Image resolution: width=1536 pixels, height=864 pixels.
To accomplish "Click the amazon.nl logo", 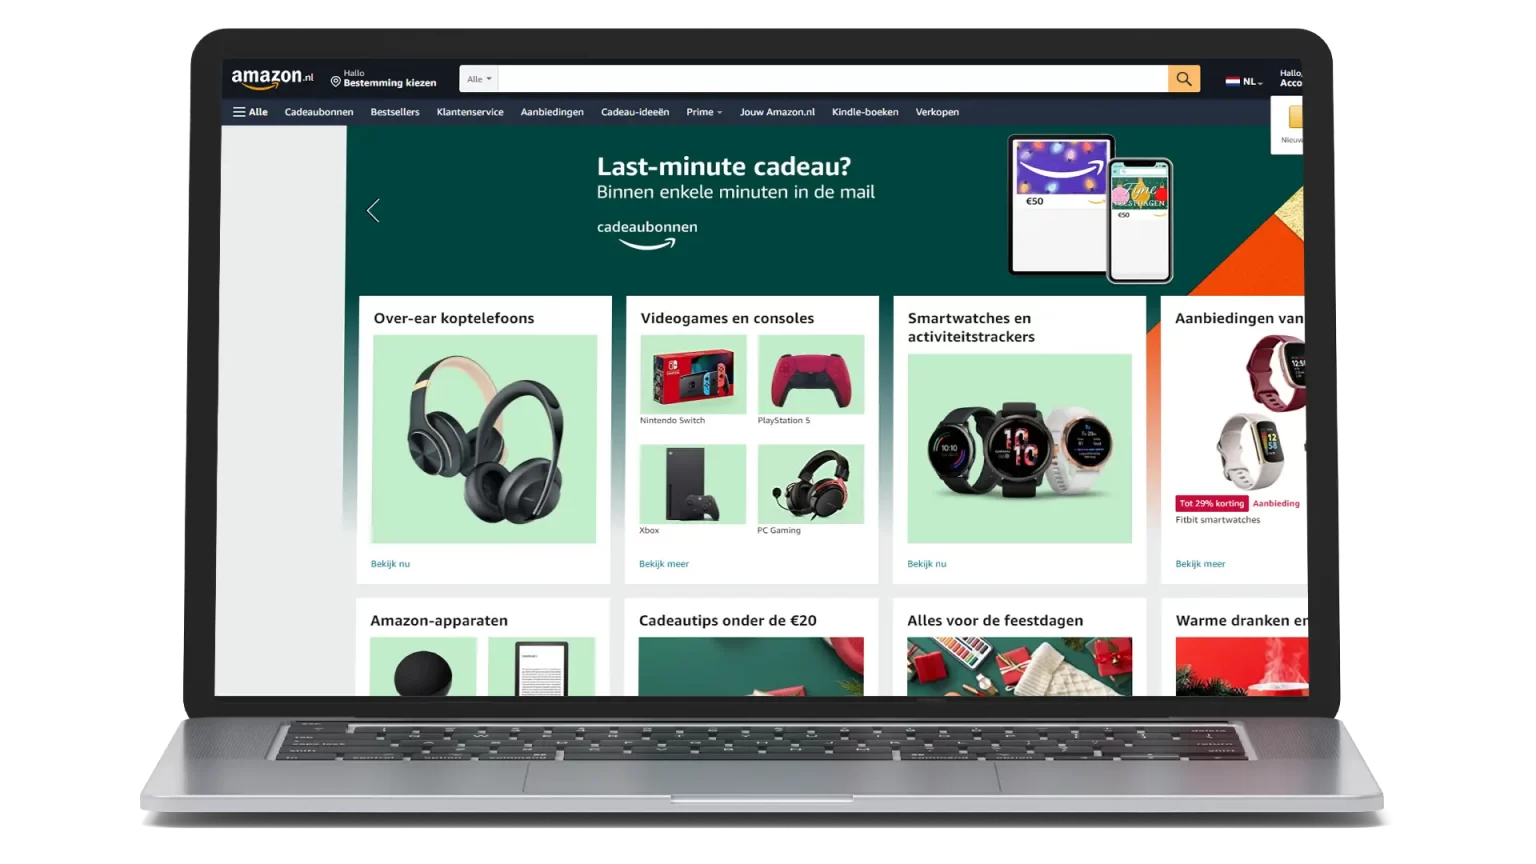I will pos(272,78).
